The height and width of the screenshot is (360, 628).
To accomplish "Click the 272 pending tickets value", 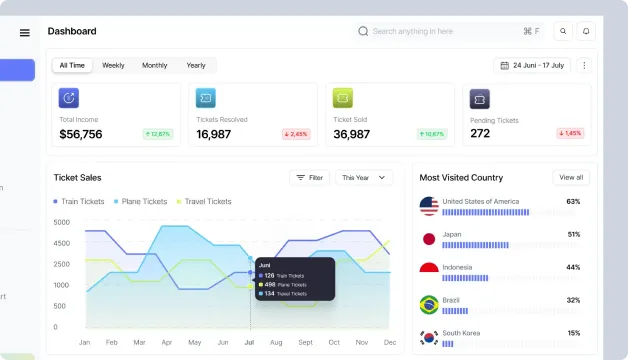I will tap(480, 133).
